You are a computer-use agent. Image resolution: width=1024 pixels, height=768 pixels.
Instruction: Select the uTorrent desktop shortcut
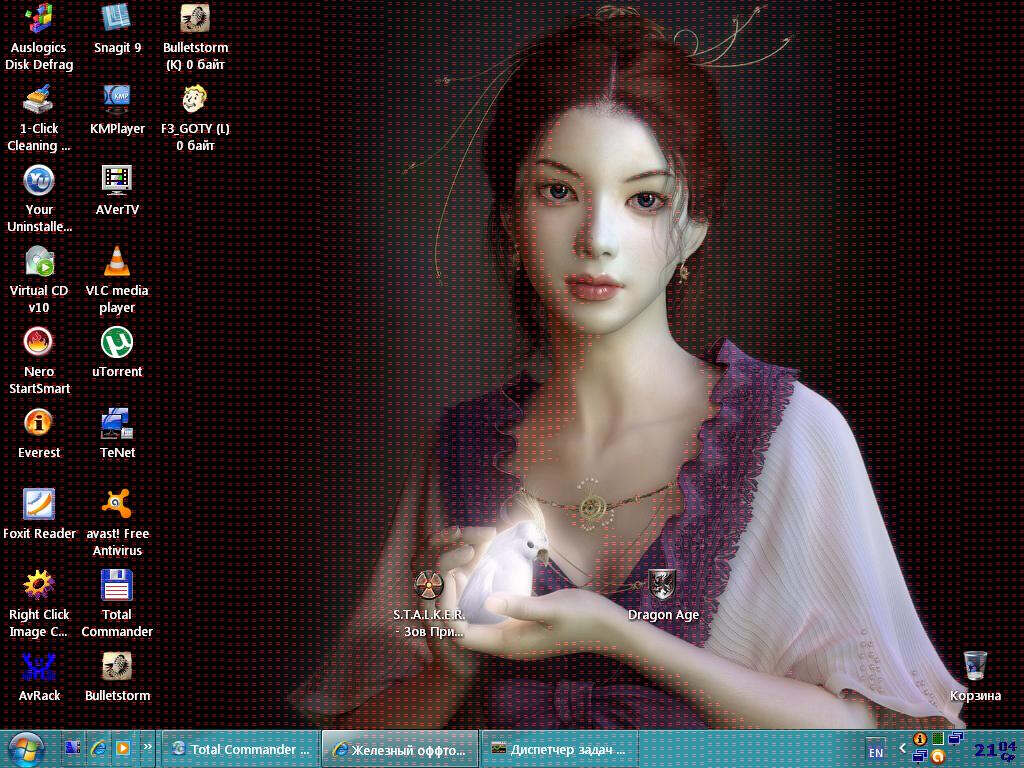coord(118,353)
